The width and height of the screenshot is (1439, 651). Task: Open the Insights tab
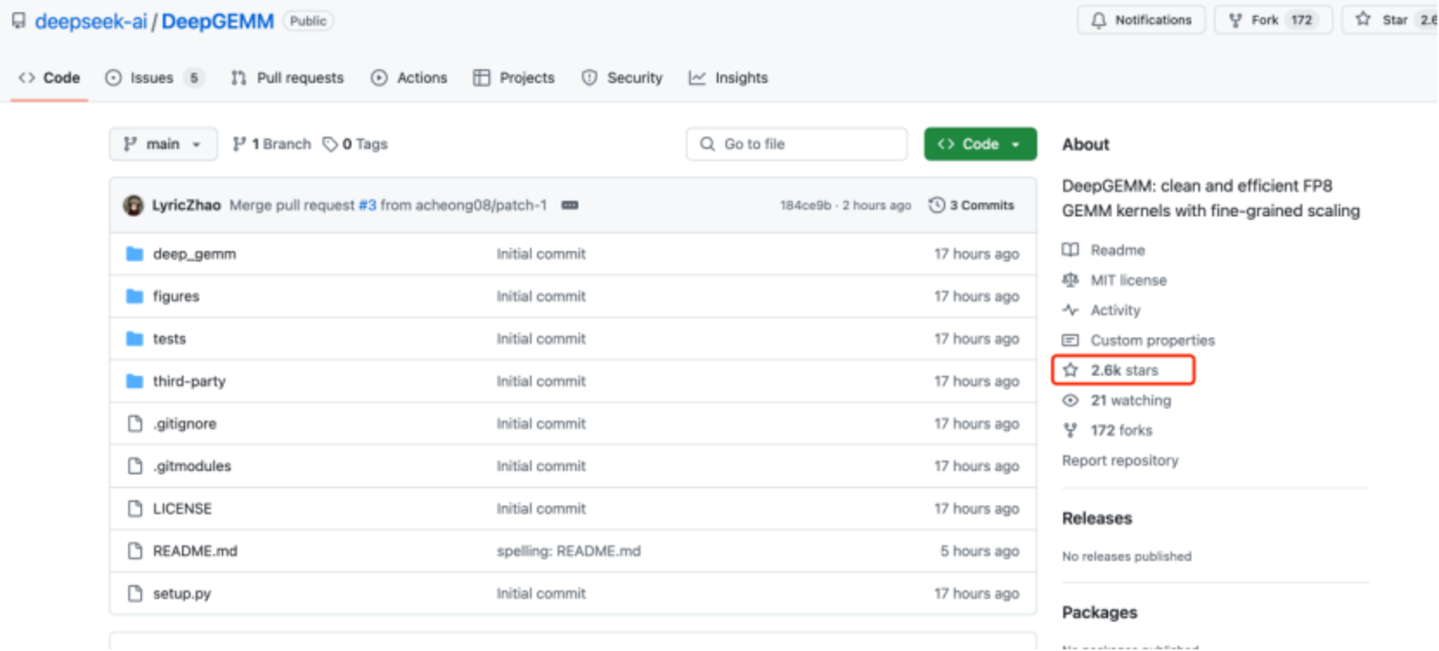(x=728, y=78)
